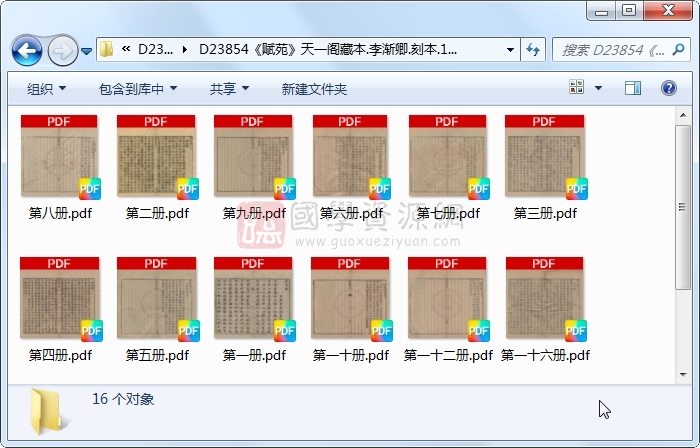
Task: Change view using the view icon button
Action: coord(576,87)
